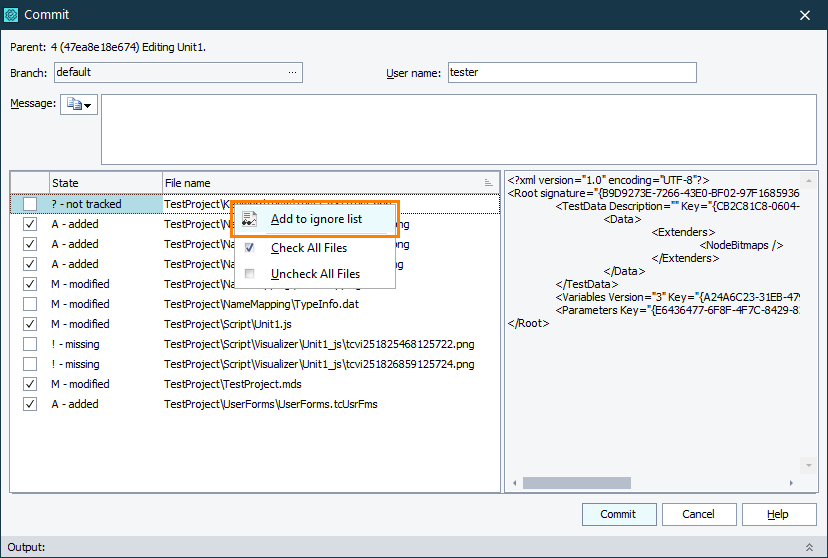Image resolution: width=828 pixels, height=558 pixels.
Task: Click the Uncheck All Files box icon
Action: tap(250, 273)
